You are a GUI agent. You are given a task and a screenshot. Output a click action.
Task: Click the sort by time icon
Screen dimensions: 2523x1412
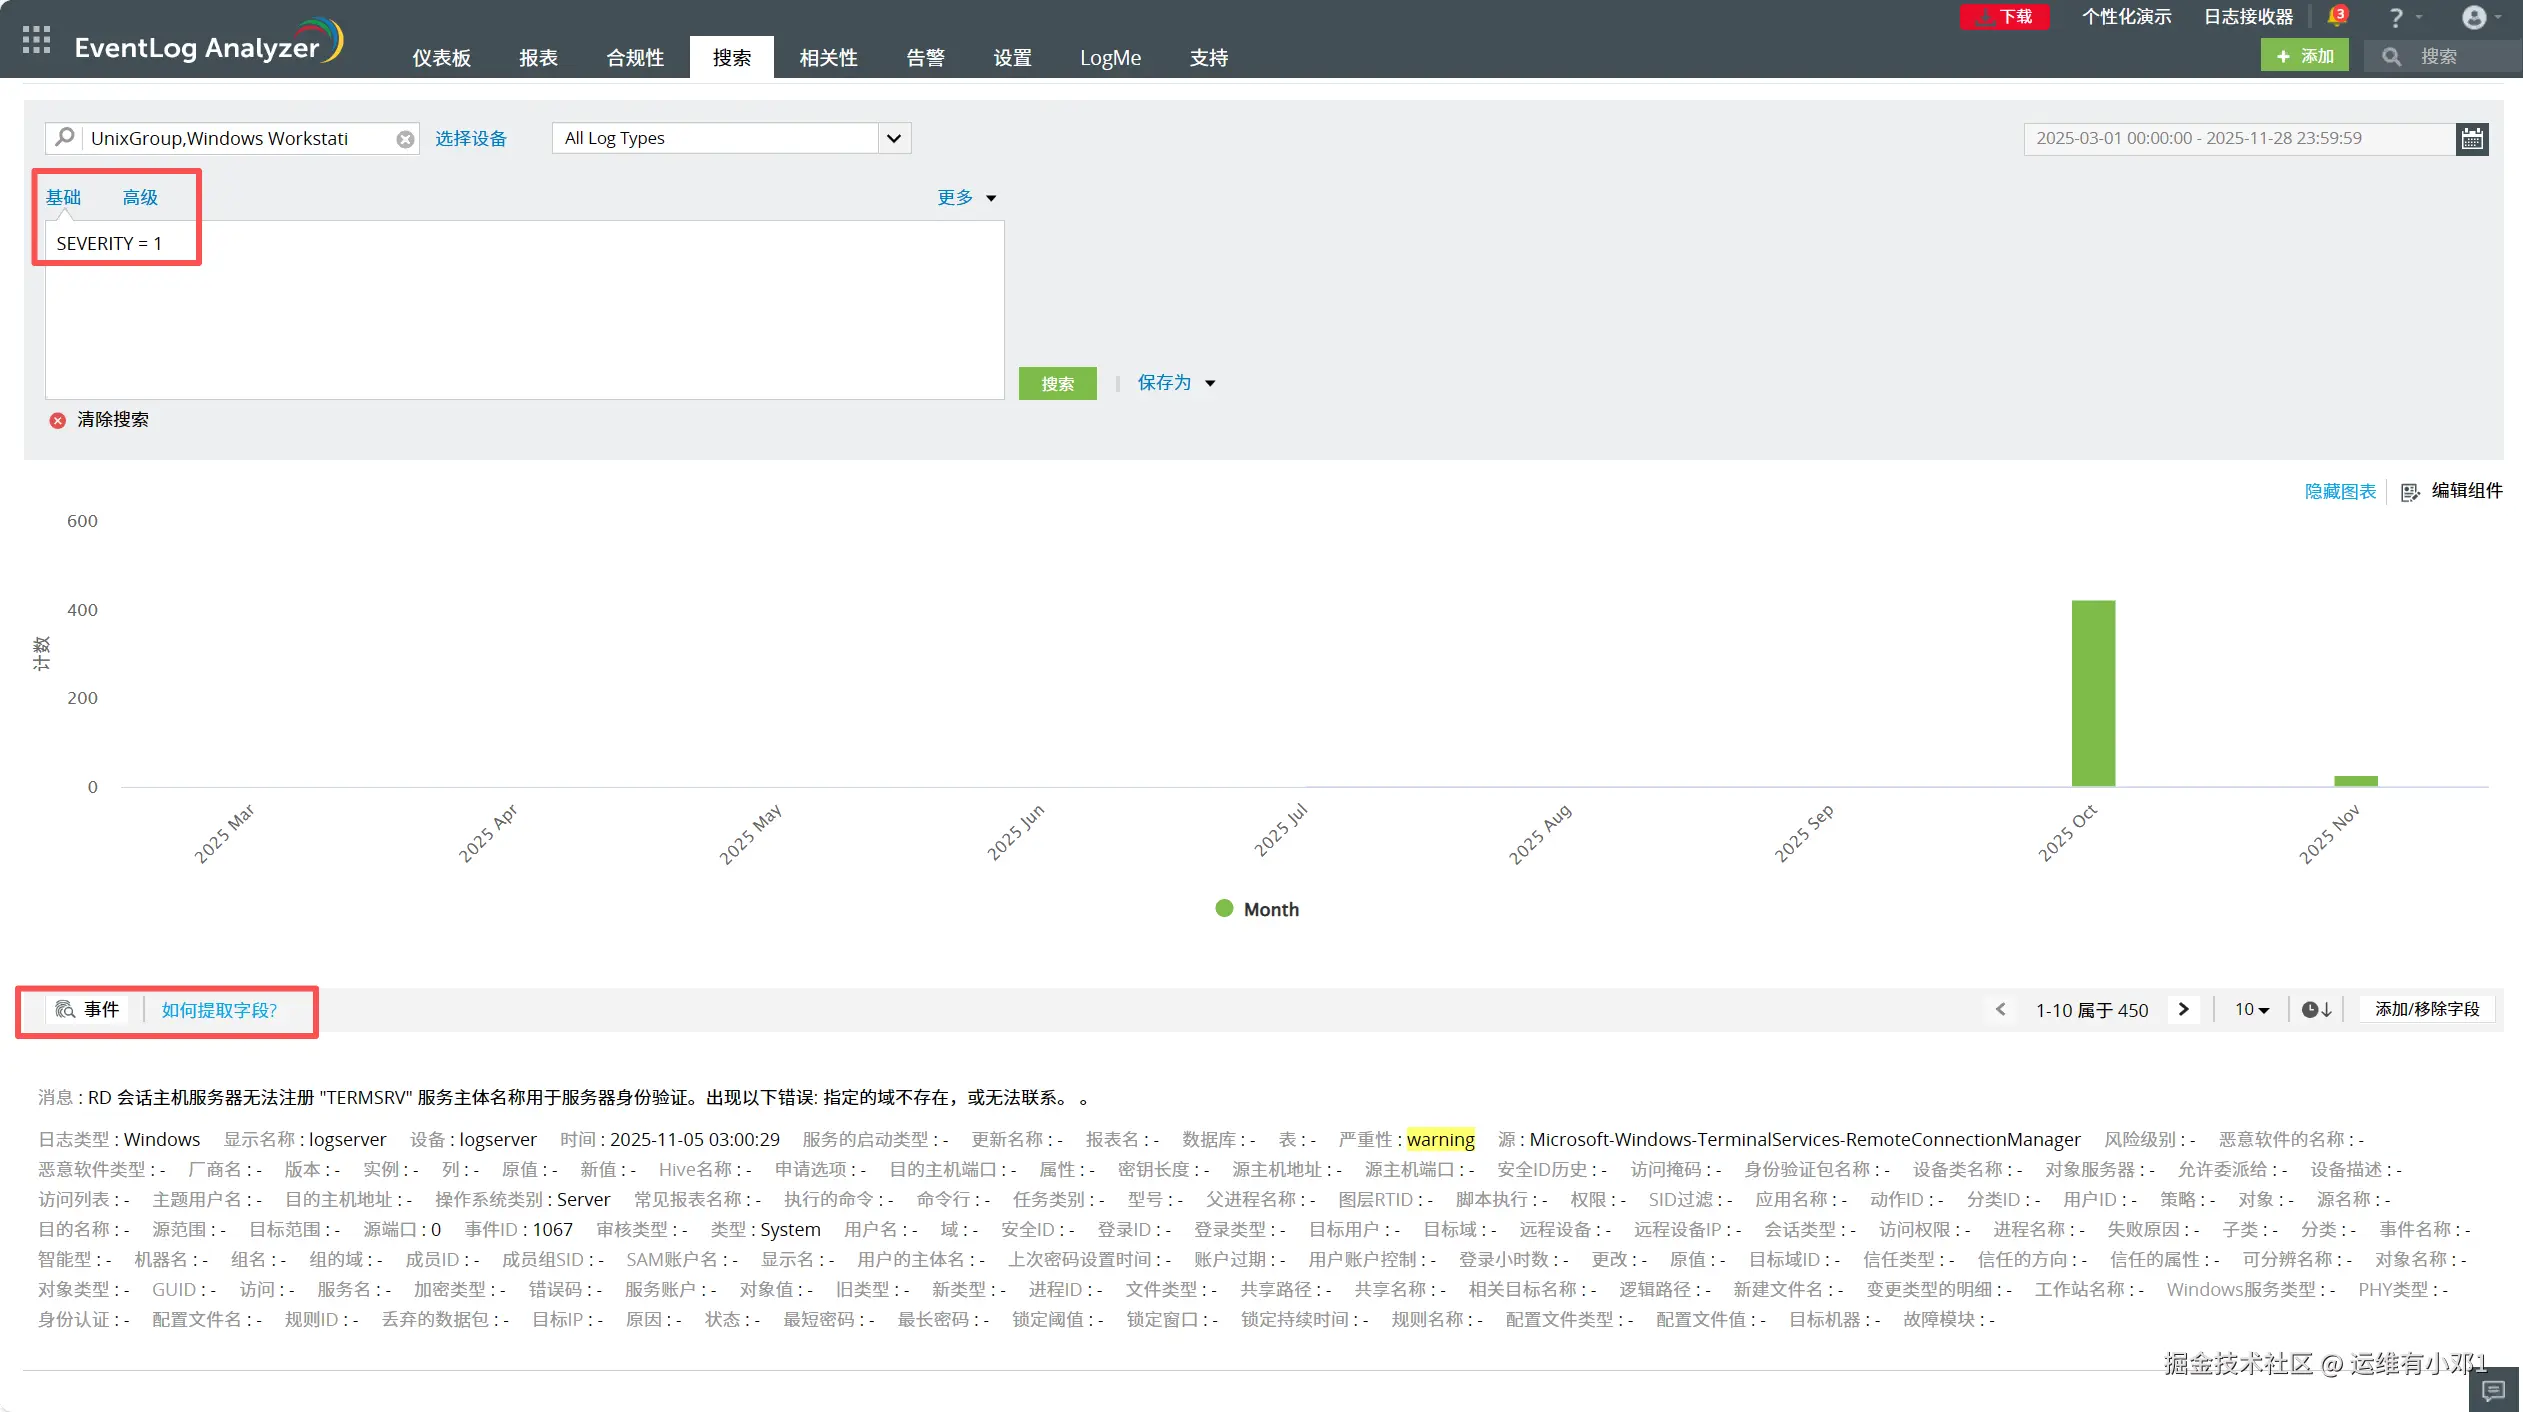pos(2316,1010)
